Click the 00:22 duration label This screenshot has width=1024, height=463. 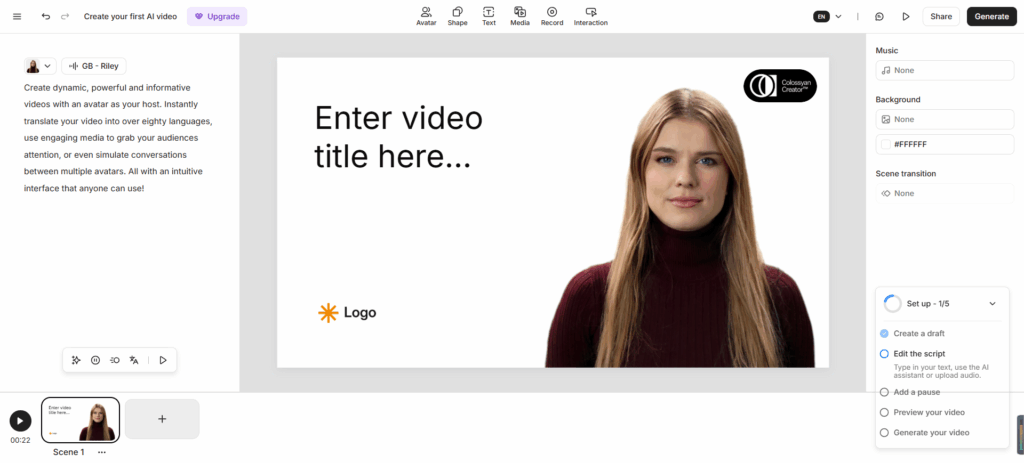pyautogui.click(x=20, y=440)
